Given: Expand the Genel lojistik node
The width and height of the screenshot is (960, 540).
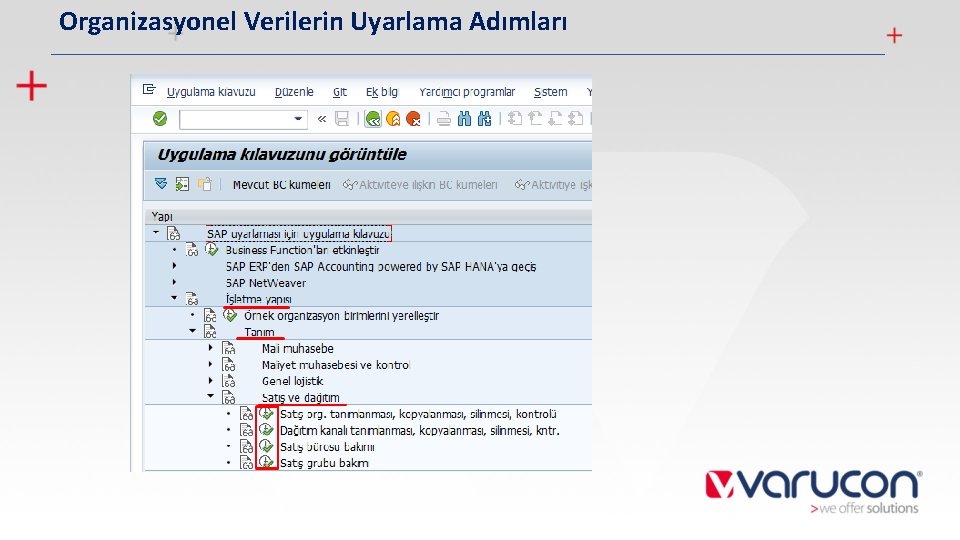Looking at the screenshot, I should (x=211, y=381).
